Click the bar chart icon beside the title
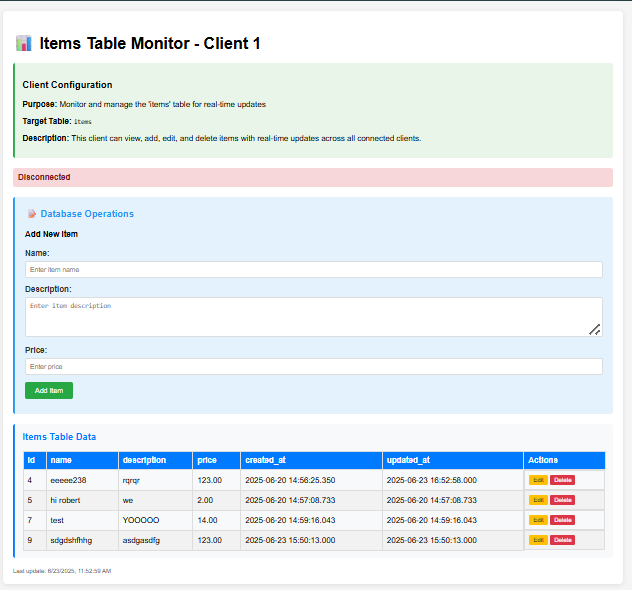Viewport: 632px width, 590px height. coord(24,43)
